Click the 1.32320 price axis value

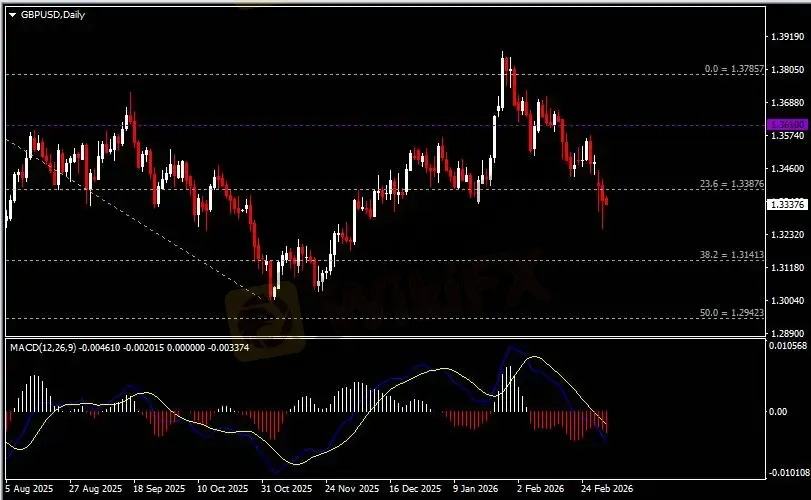[788, 234]
